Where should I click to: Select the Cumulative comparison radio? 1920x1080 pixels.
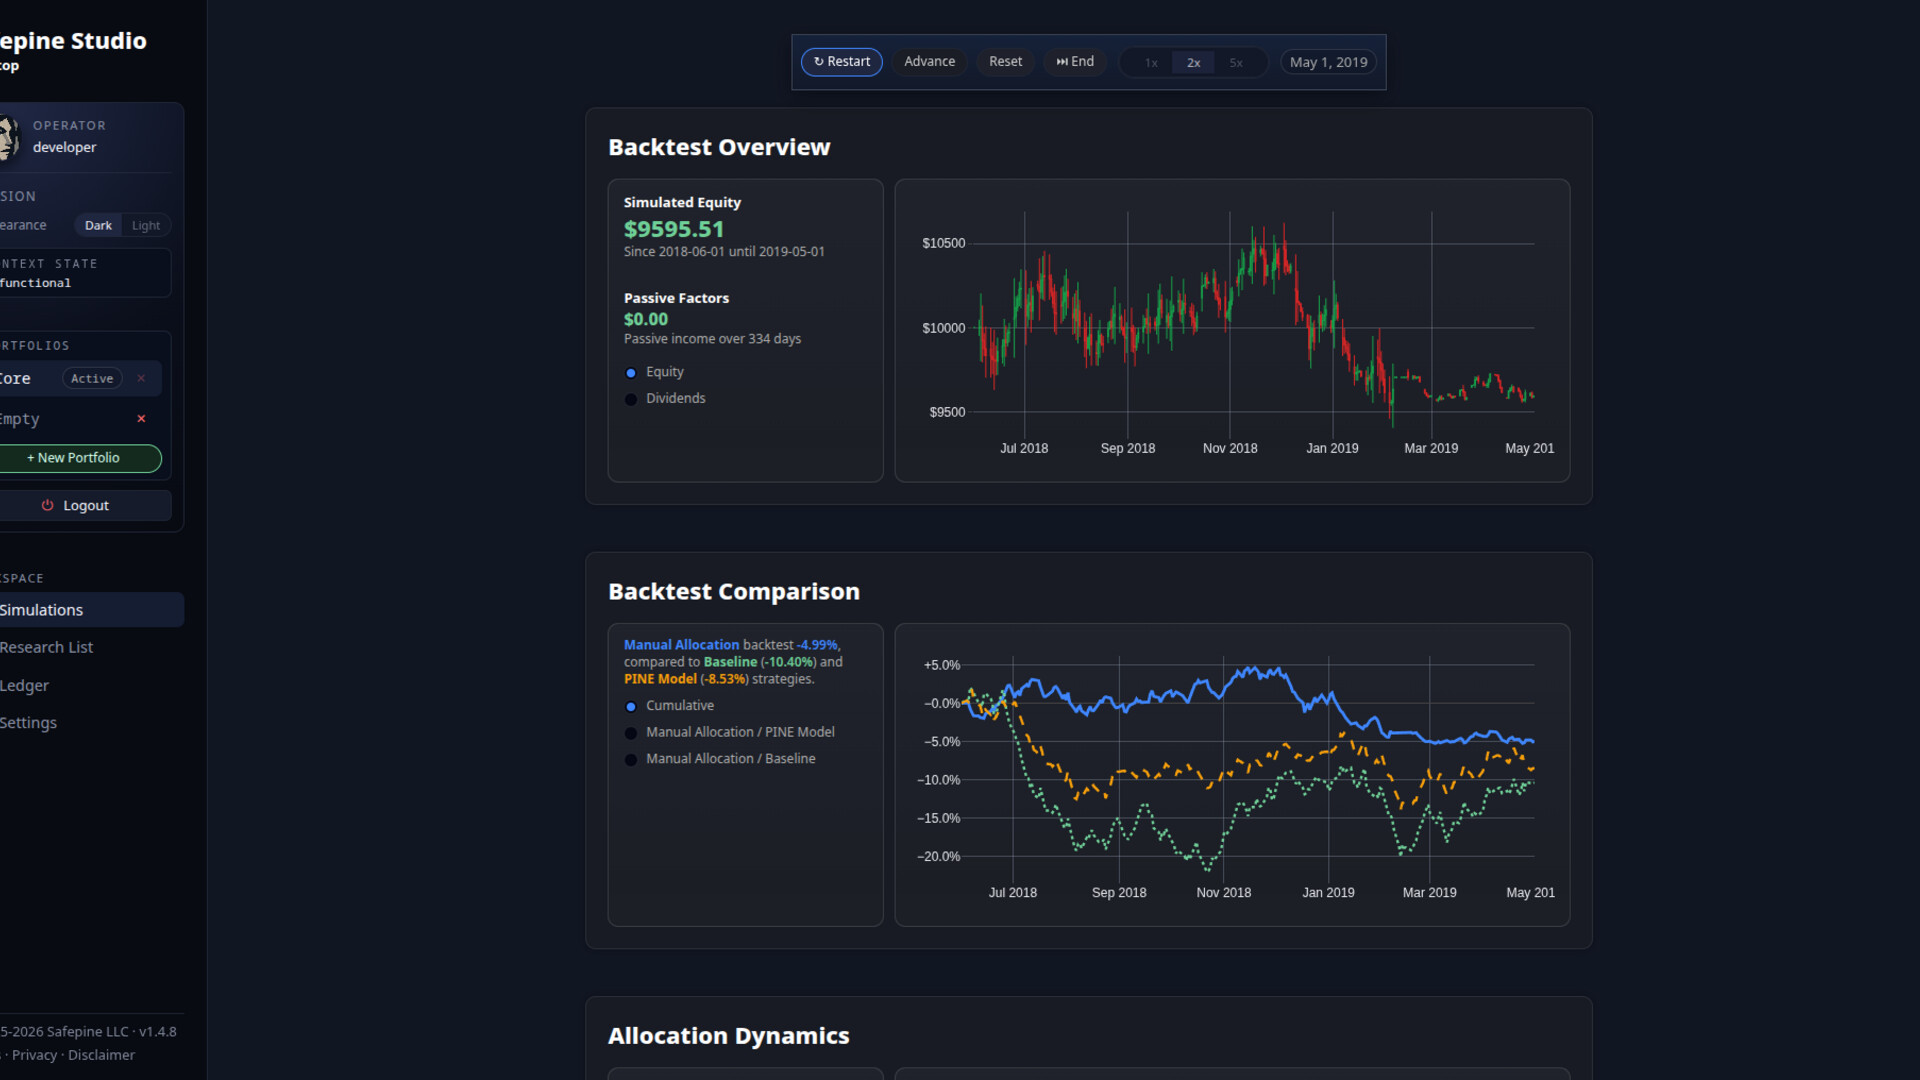[x=631, y=707]
